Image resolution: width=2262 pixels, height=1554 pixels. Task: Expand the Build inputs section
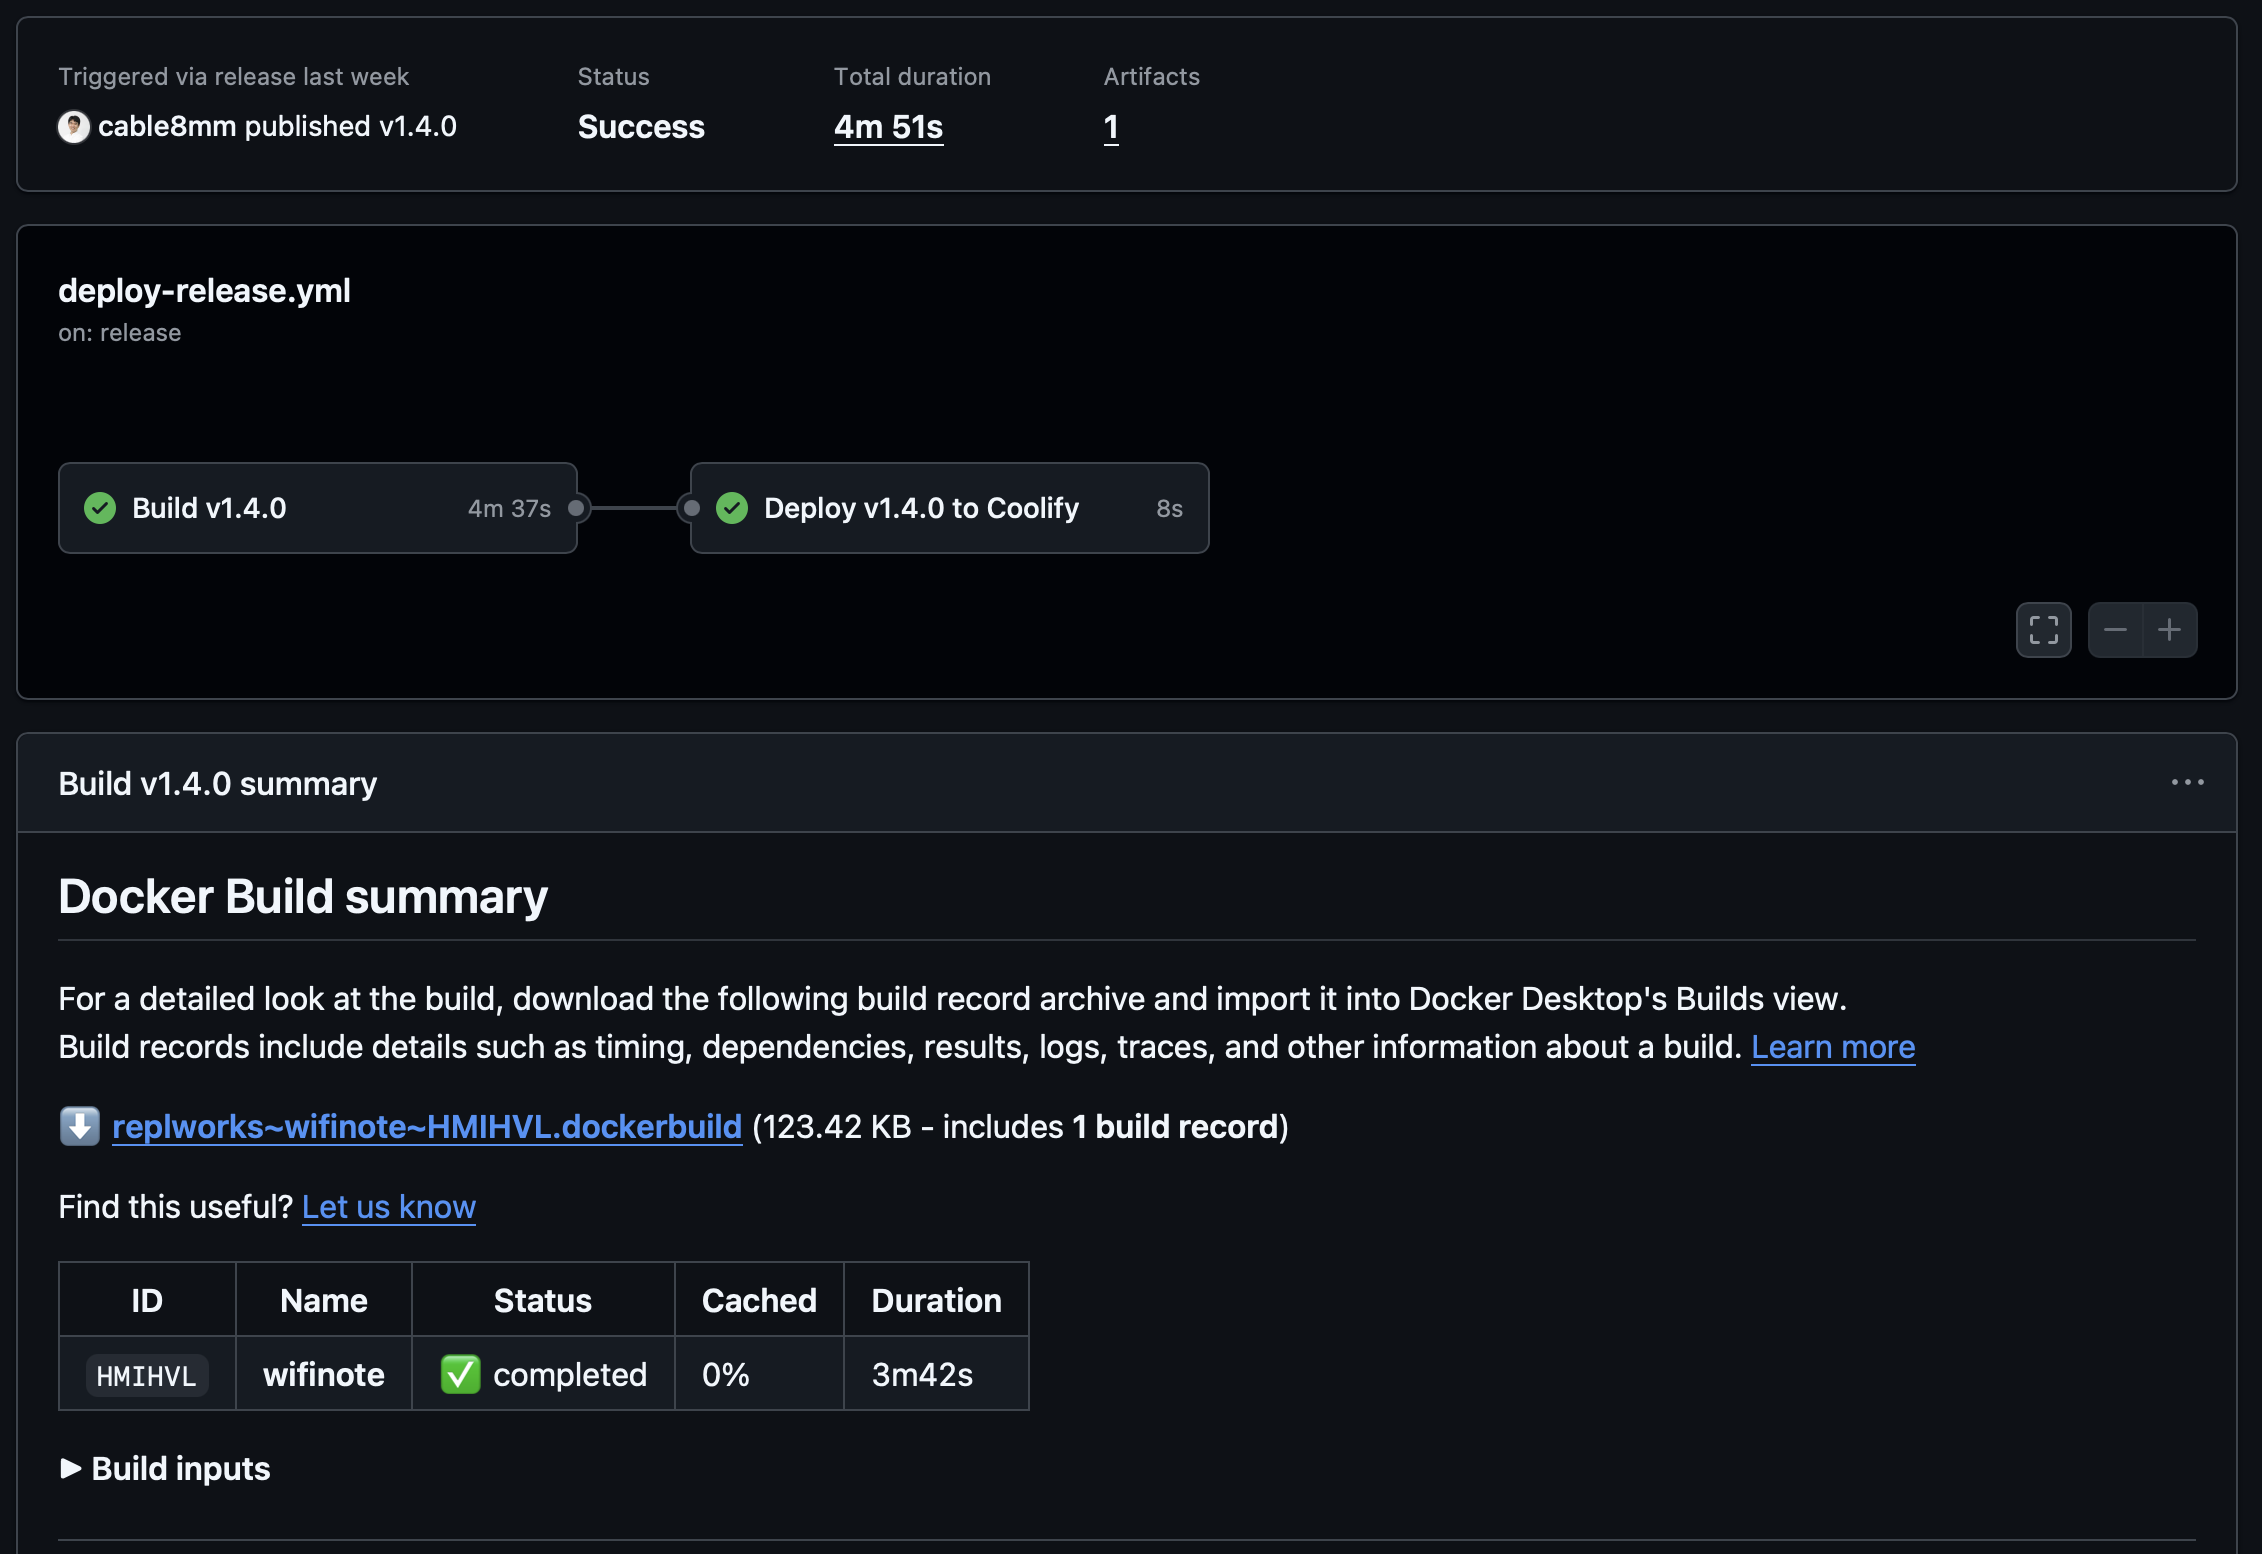tap(165, 1468)
